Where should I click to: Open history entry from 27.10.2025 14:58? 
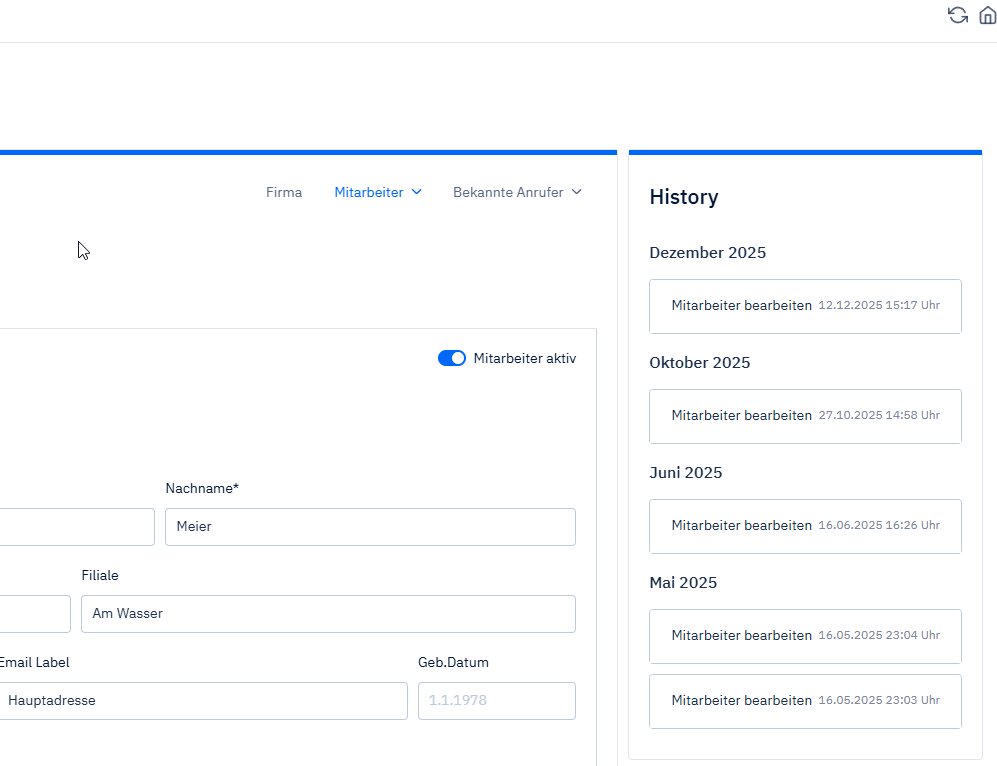pos(805,416)
